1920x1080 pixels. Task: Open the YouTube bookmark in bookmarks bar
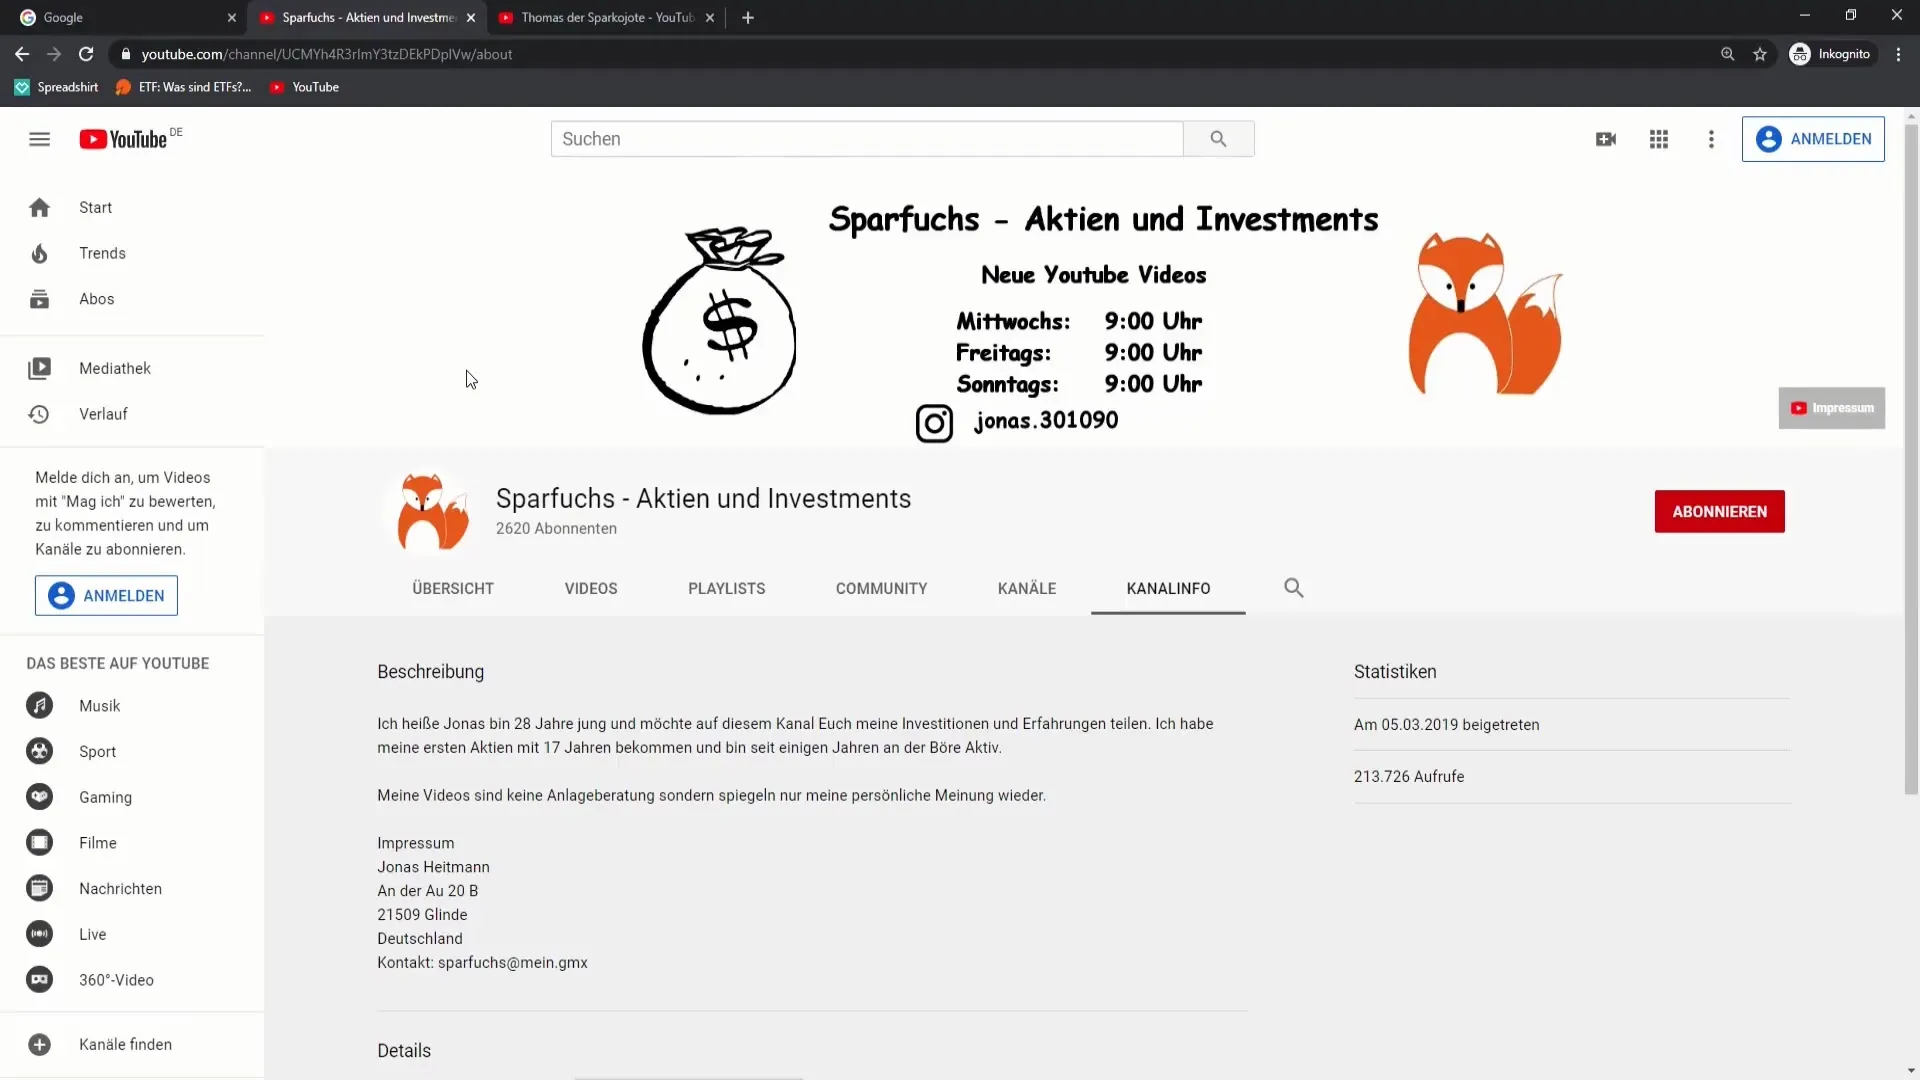[305, 87]
